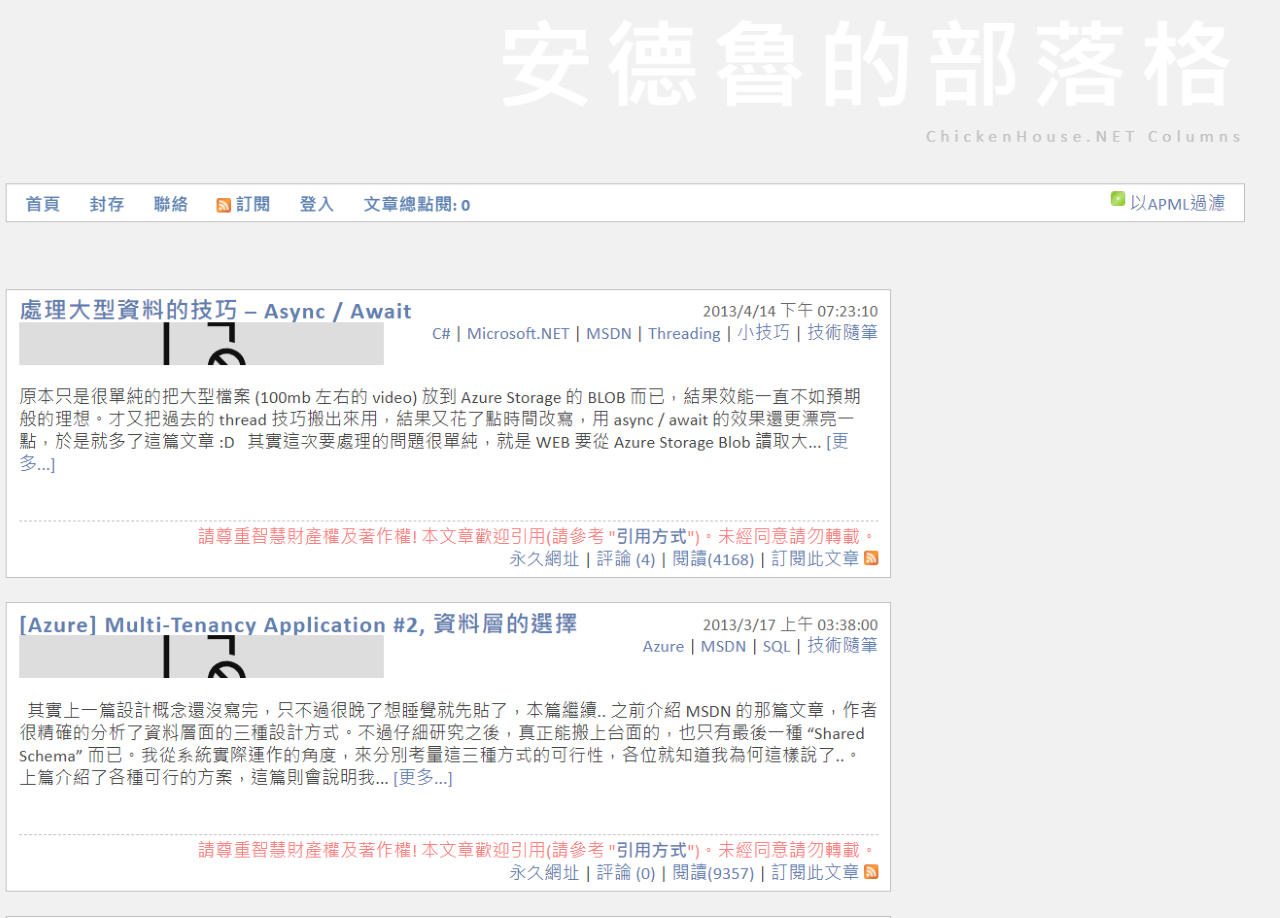Image resolution: width=1280 pixels, height=918 pixels.
Task: View 評論 (4) comments on Async post
Action: [x=626, y=559]
